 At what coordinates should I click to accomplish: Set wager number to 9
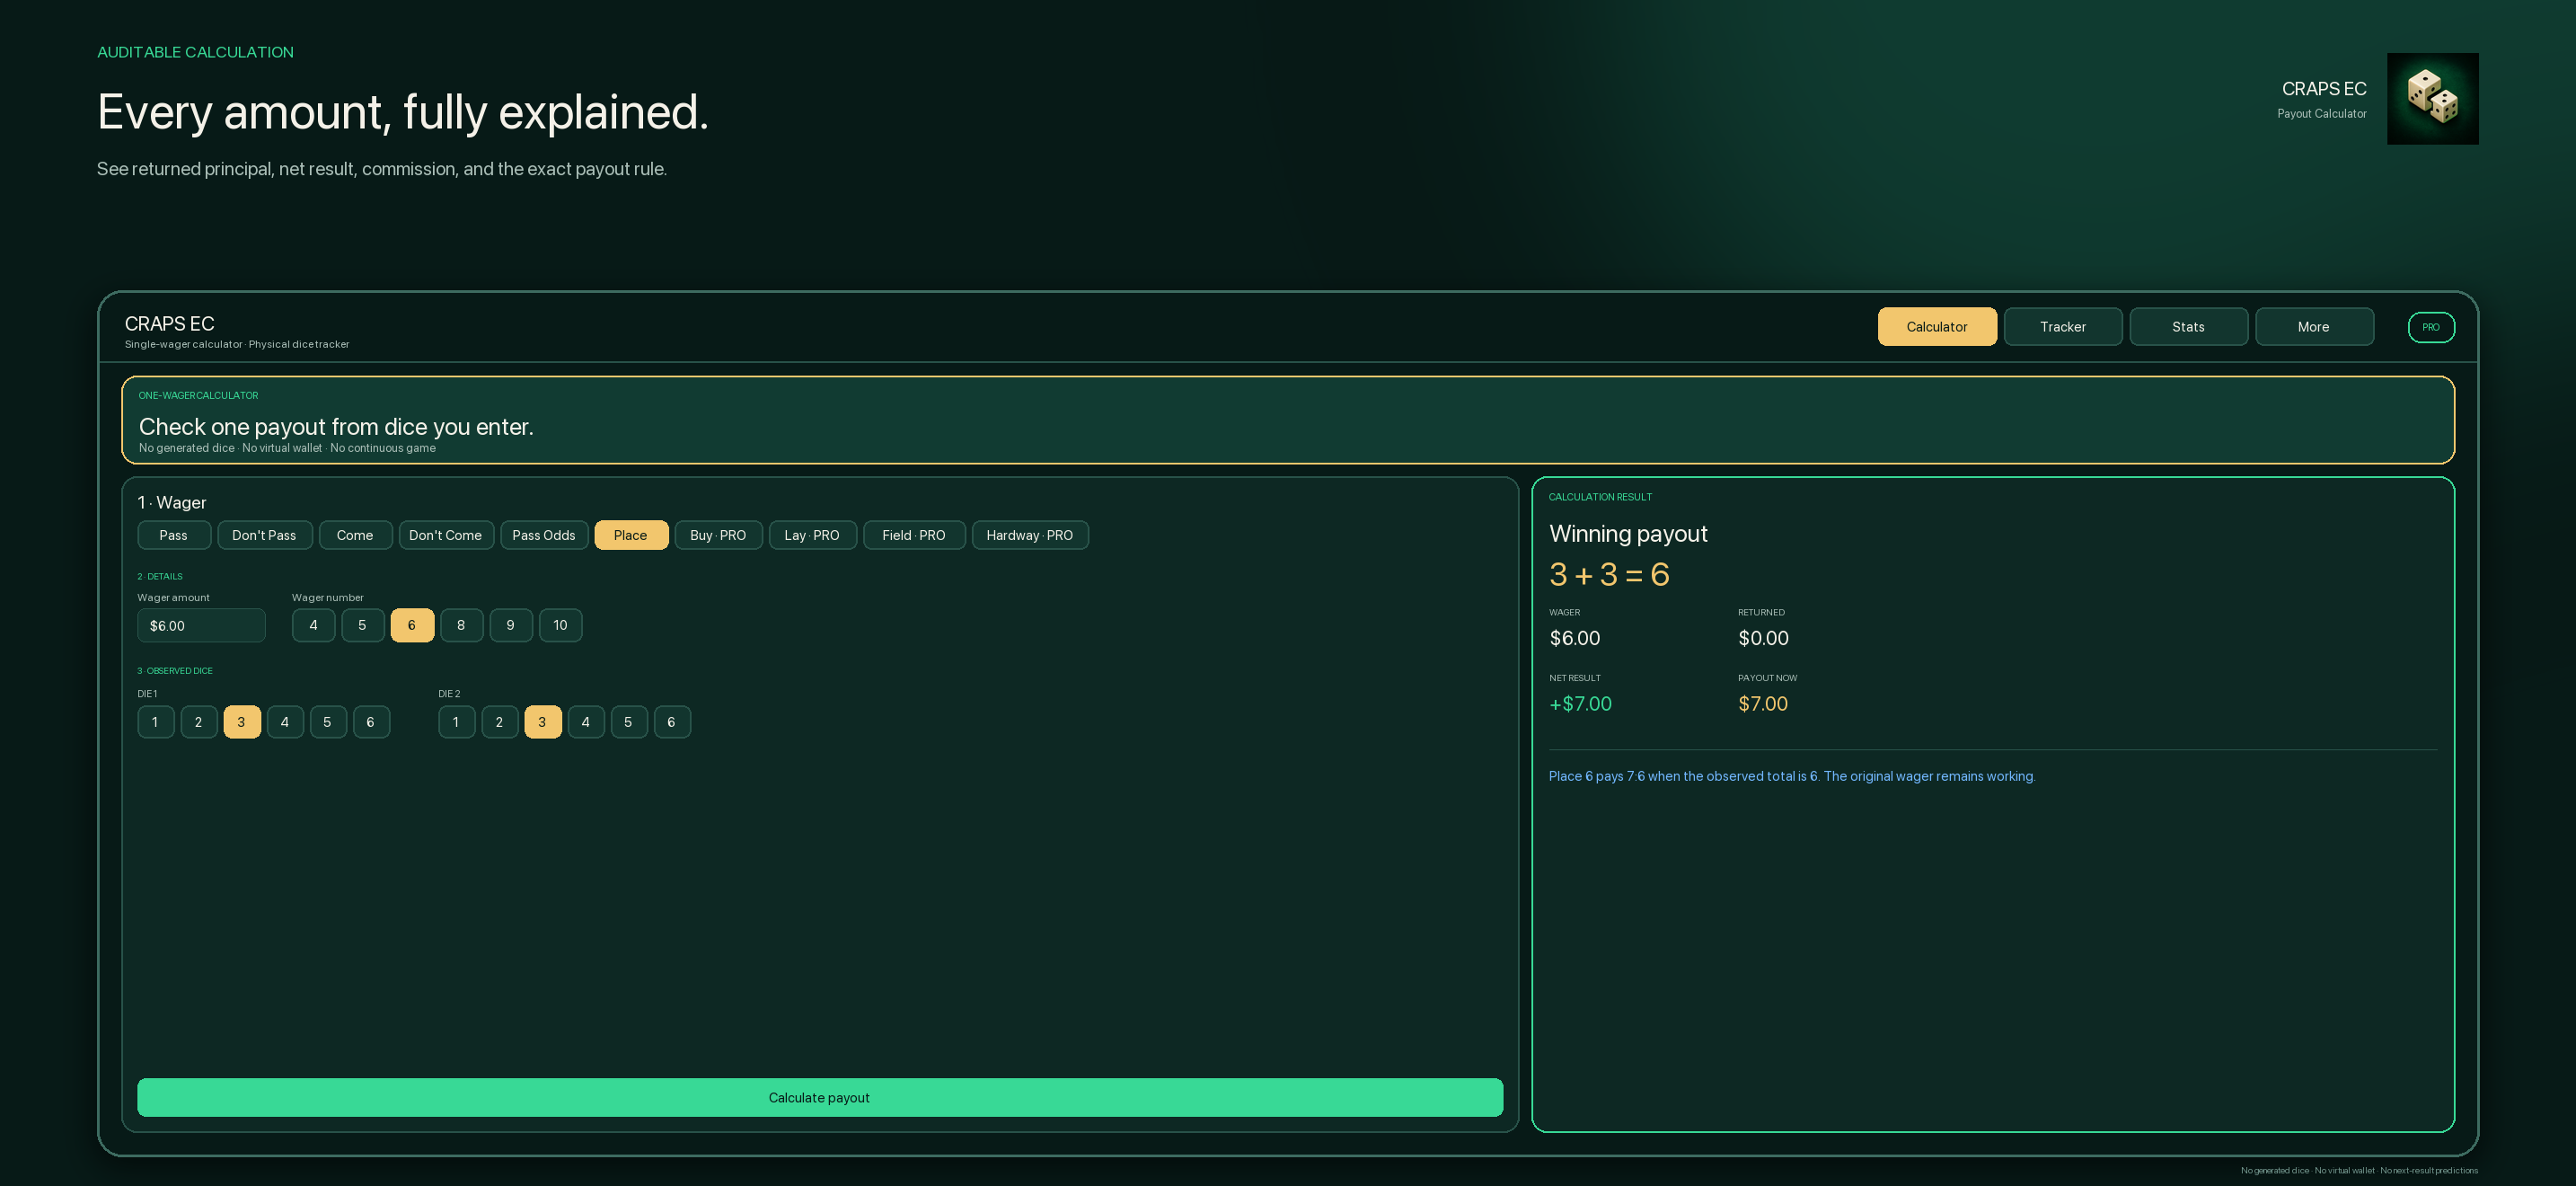[511, 625]
